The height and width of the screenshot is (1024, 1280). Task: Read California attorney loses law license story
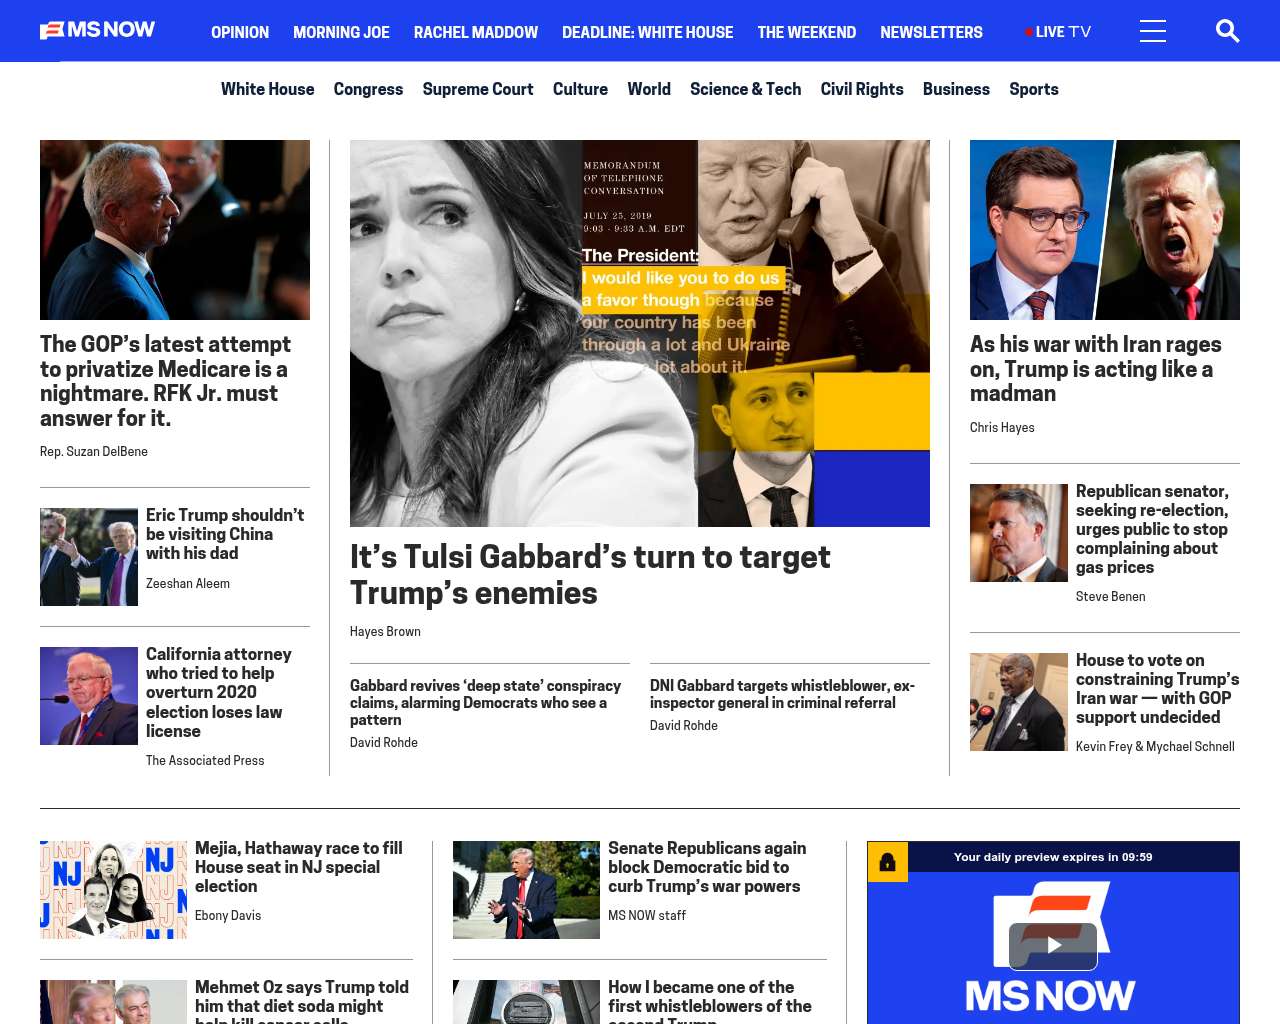[219, 692]
